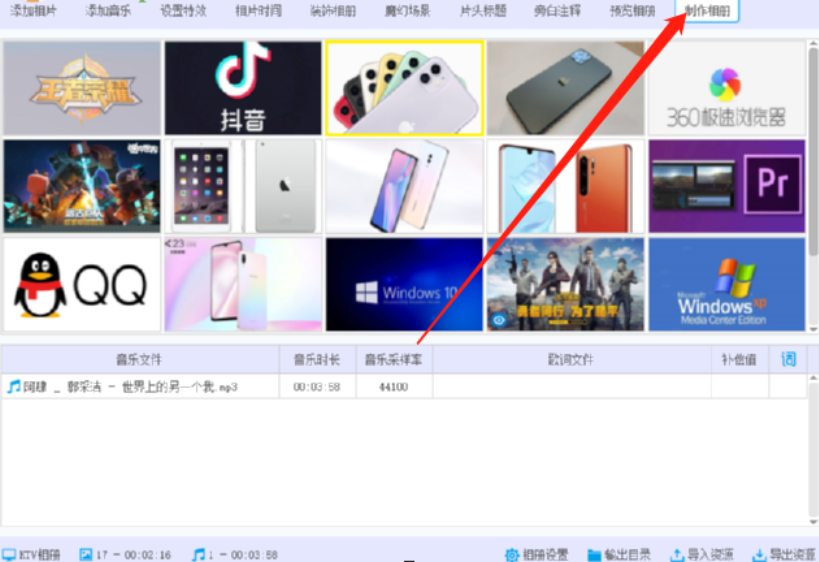Open the 相片时间 (photo duration) tab
Viewport: 819px width, 562px height.
258,10
